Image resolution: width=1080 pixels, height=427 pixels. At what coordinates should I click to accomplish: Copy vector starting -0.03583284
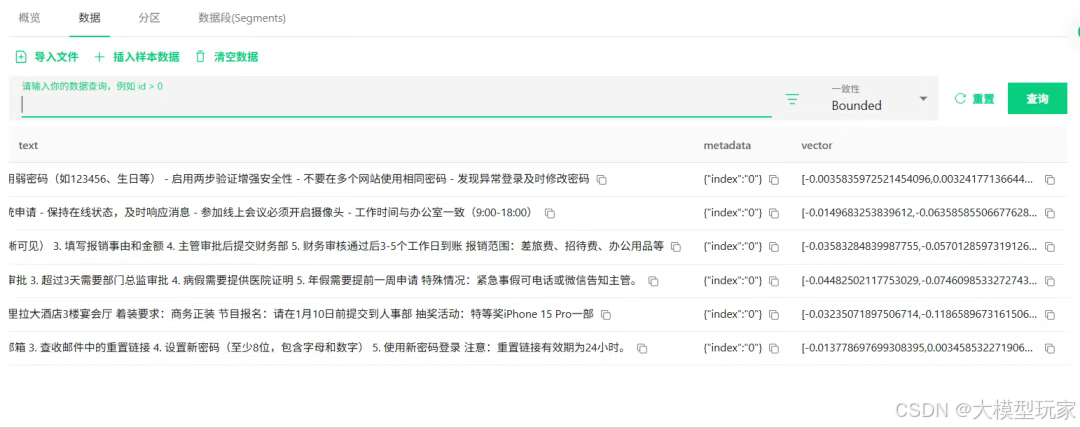coord(1050,247)
